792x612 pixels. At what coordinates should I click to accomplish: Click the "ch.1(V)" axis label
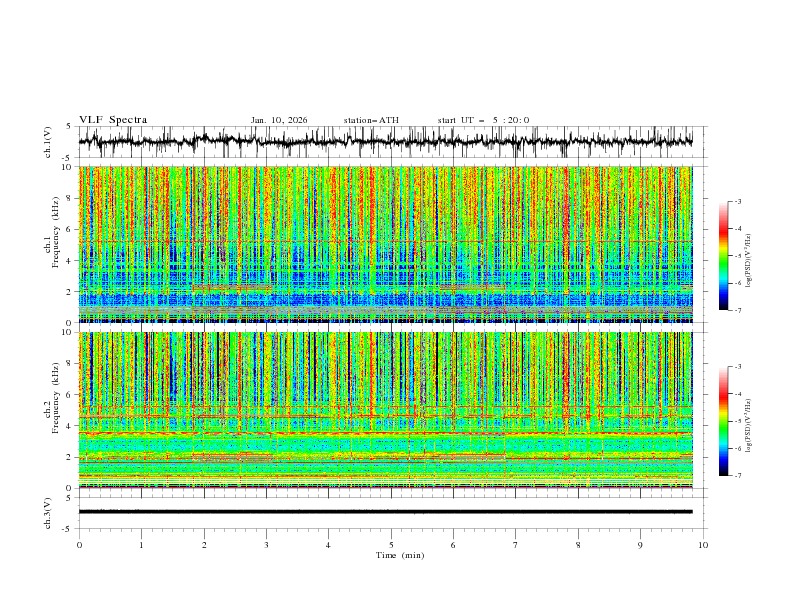pyautogui.click(x=48, y=141)
